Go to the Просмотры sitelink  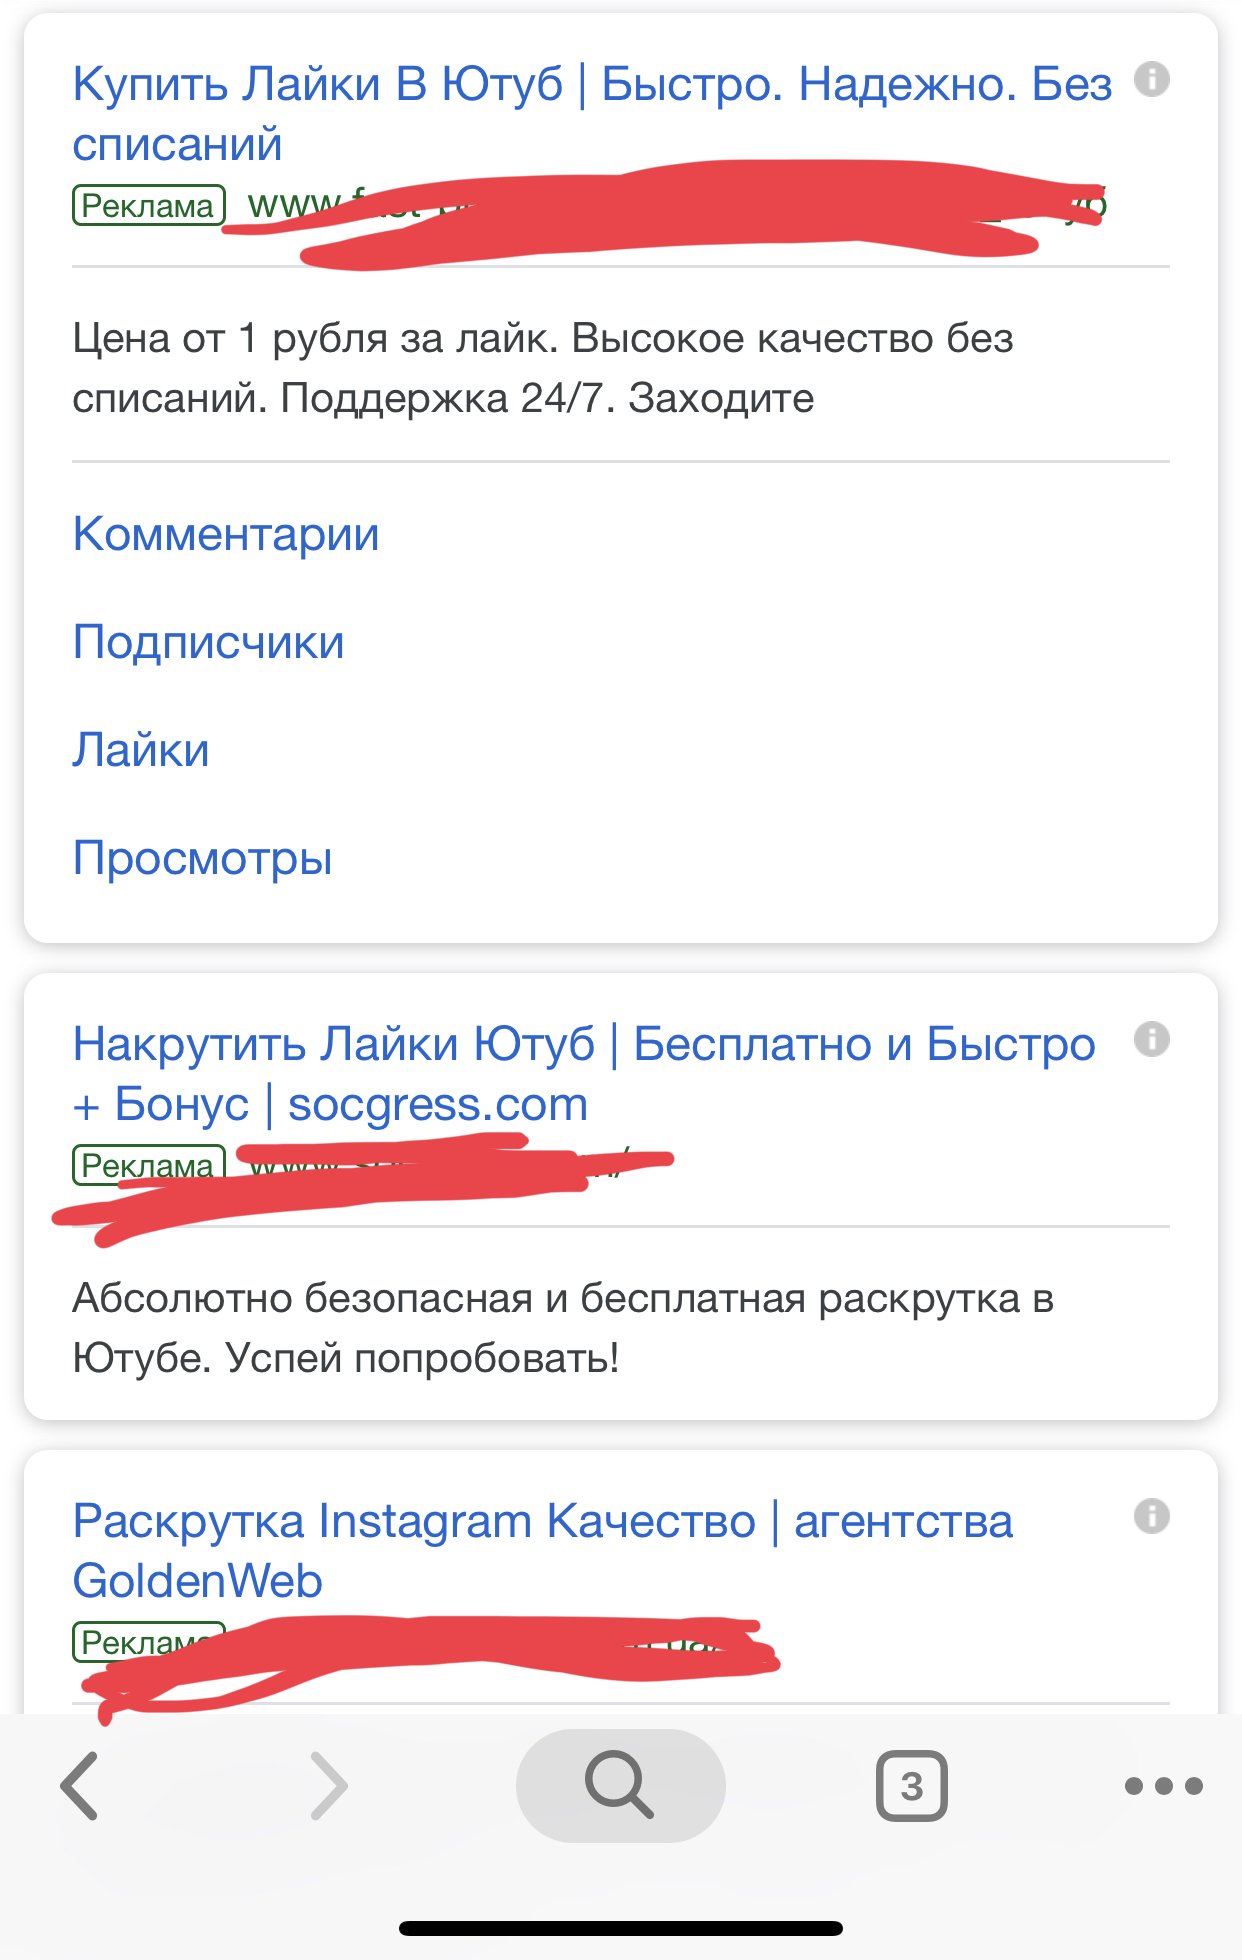click(202, 858)
